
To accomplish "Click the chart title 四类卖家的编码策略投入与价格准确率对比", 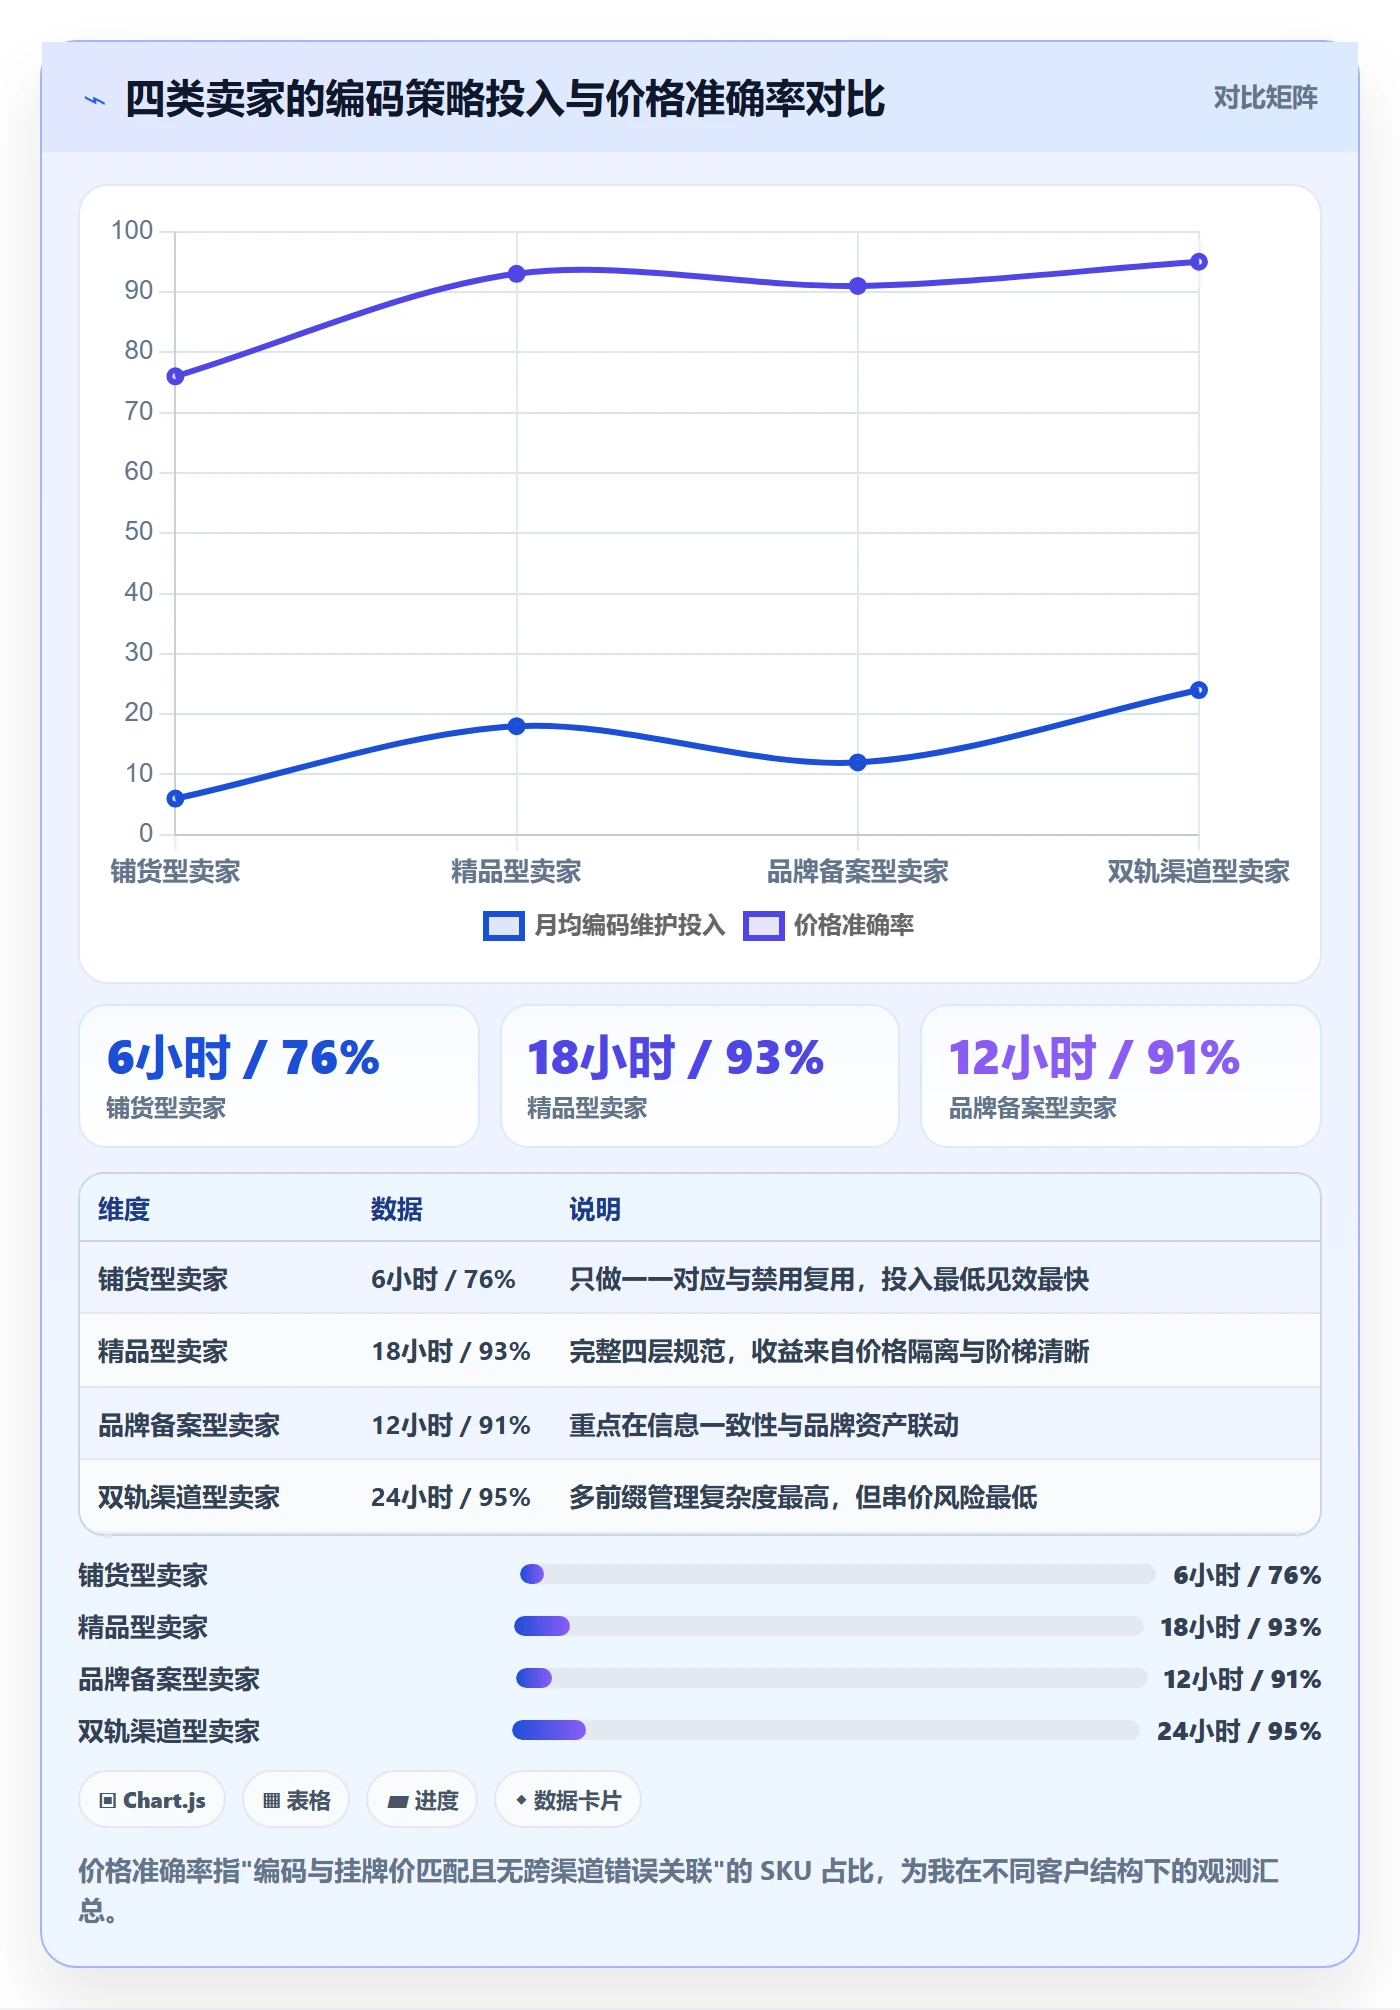I will pyautogui.click(x=505, y=99).
